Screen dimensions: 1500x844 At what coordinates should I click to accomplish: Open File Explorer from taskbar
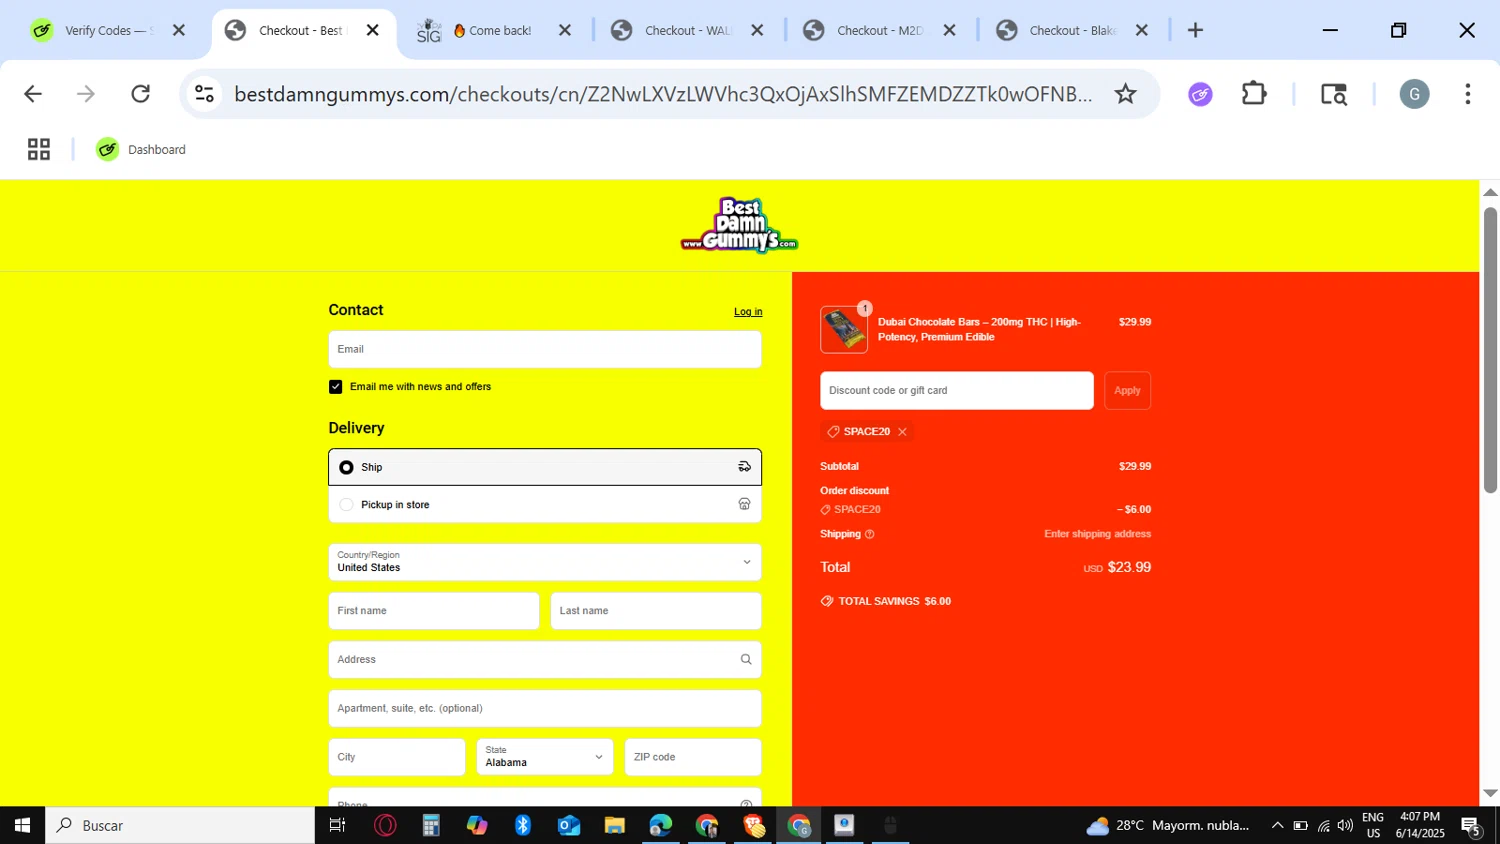pyautogui.click(x=615, y=825)
